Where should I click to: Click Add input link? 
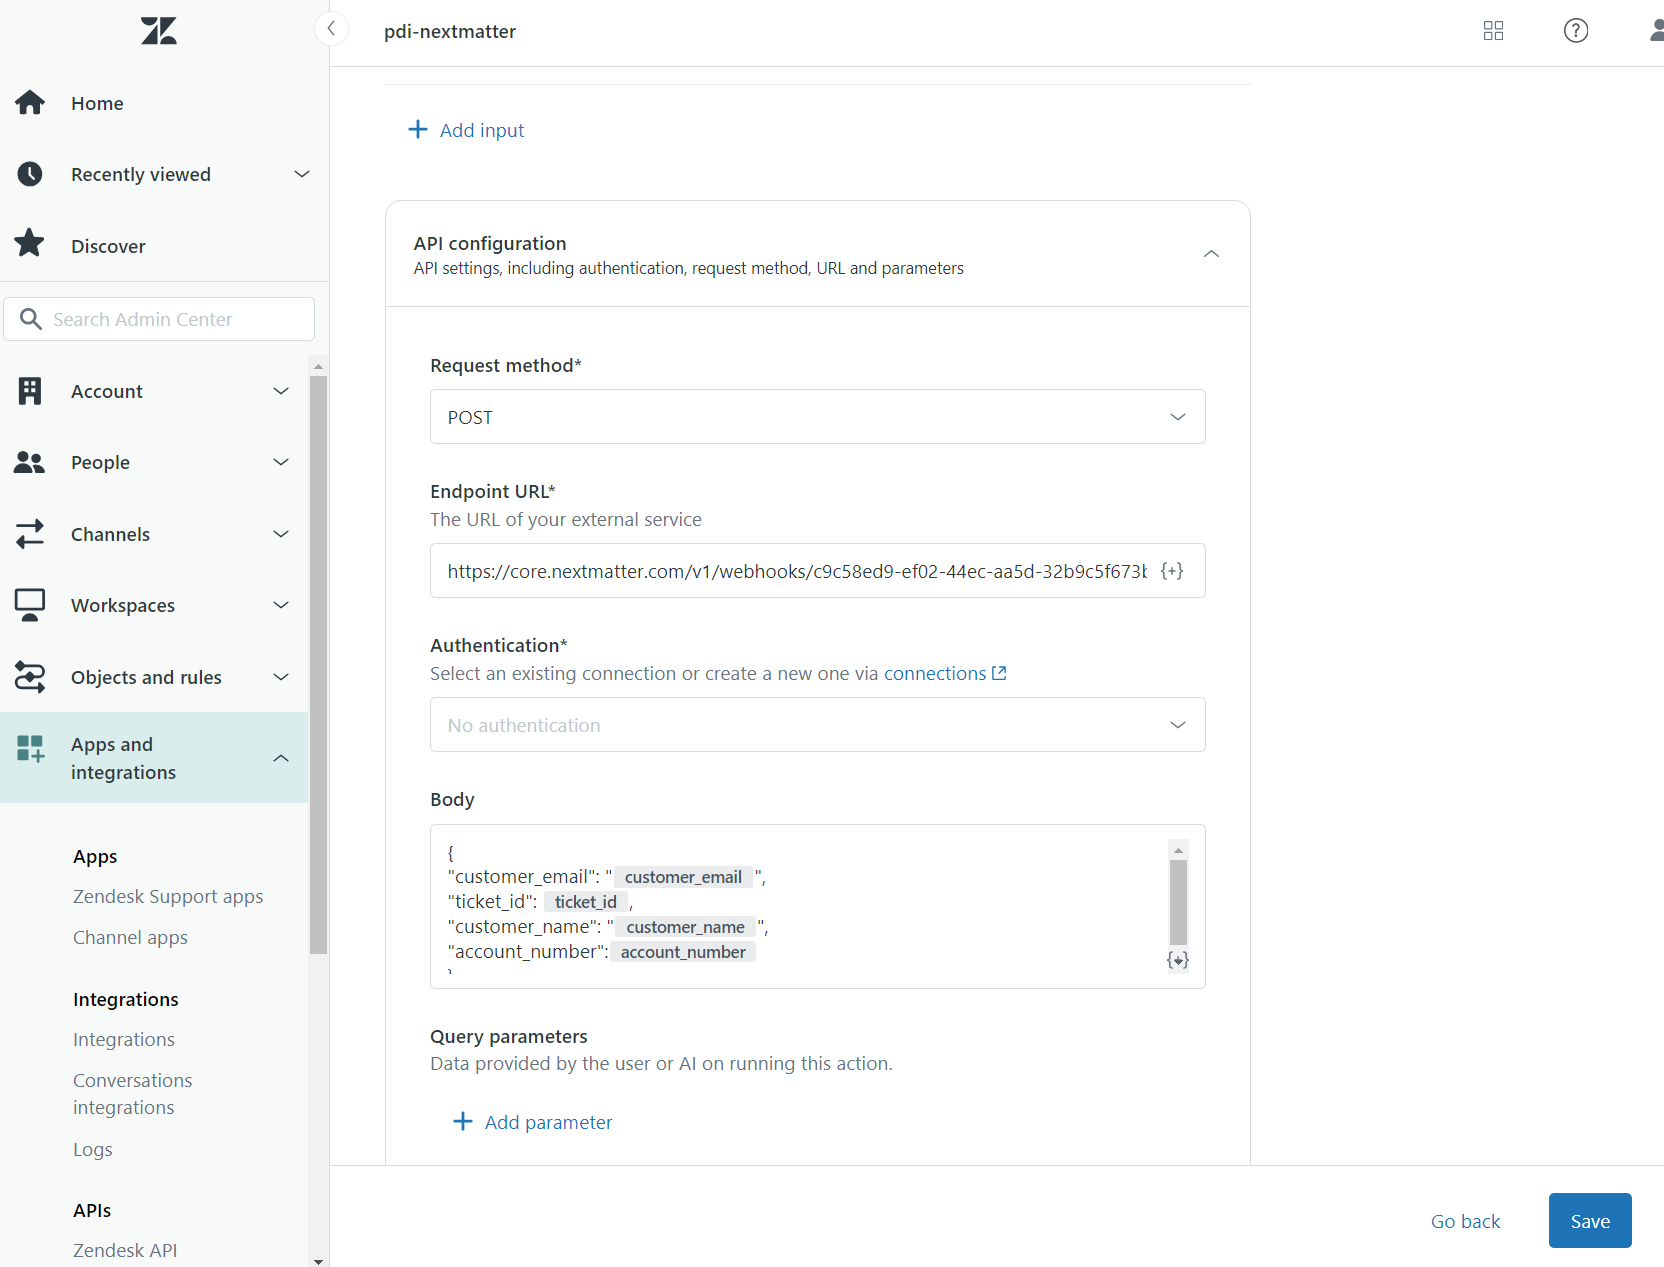click(482, 130)
